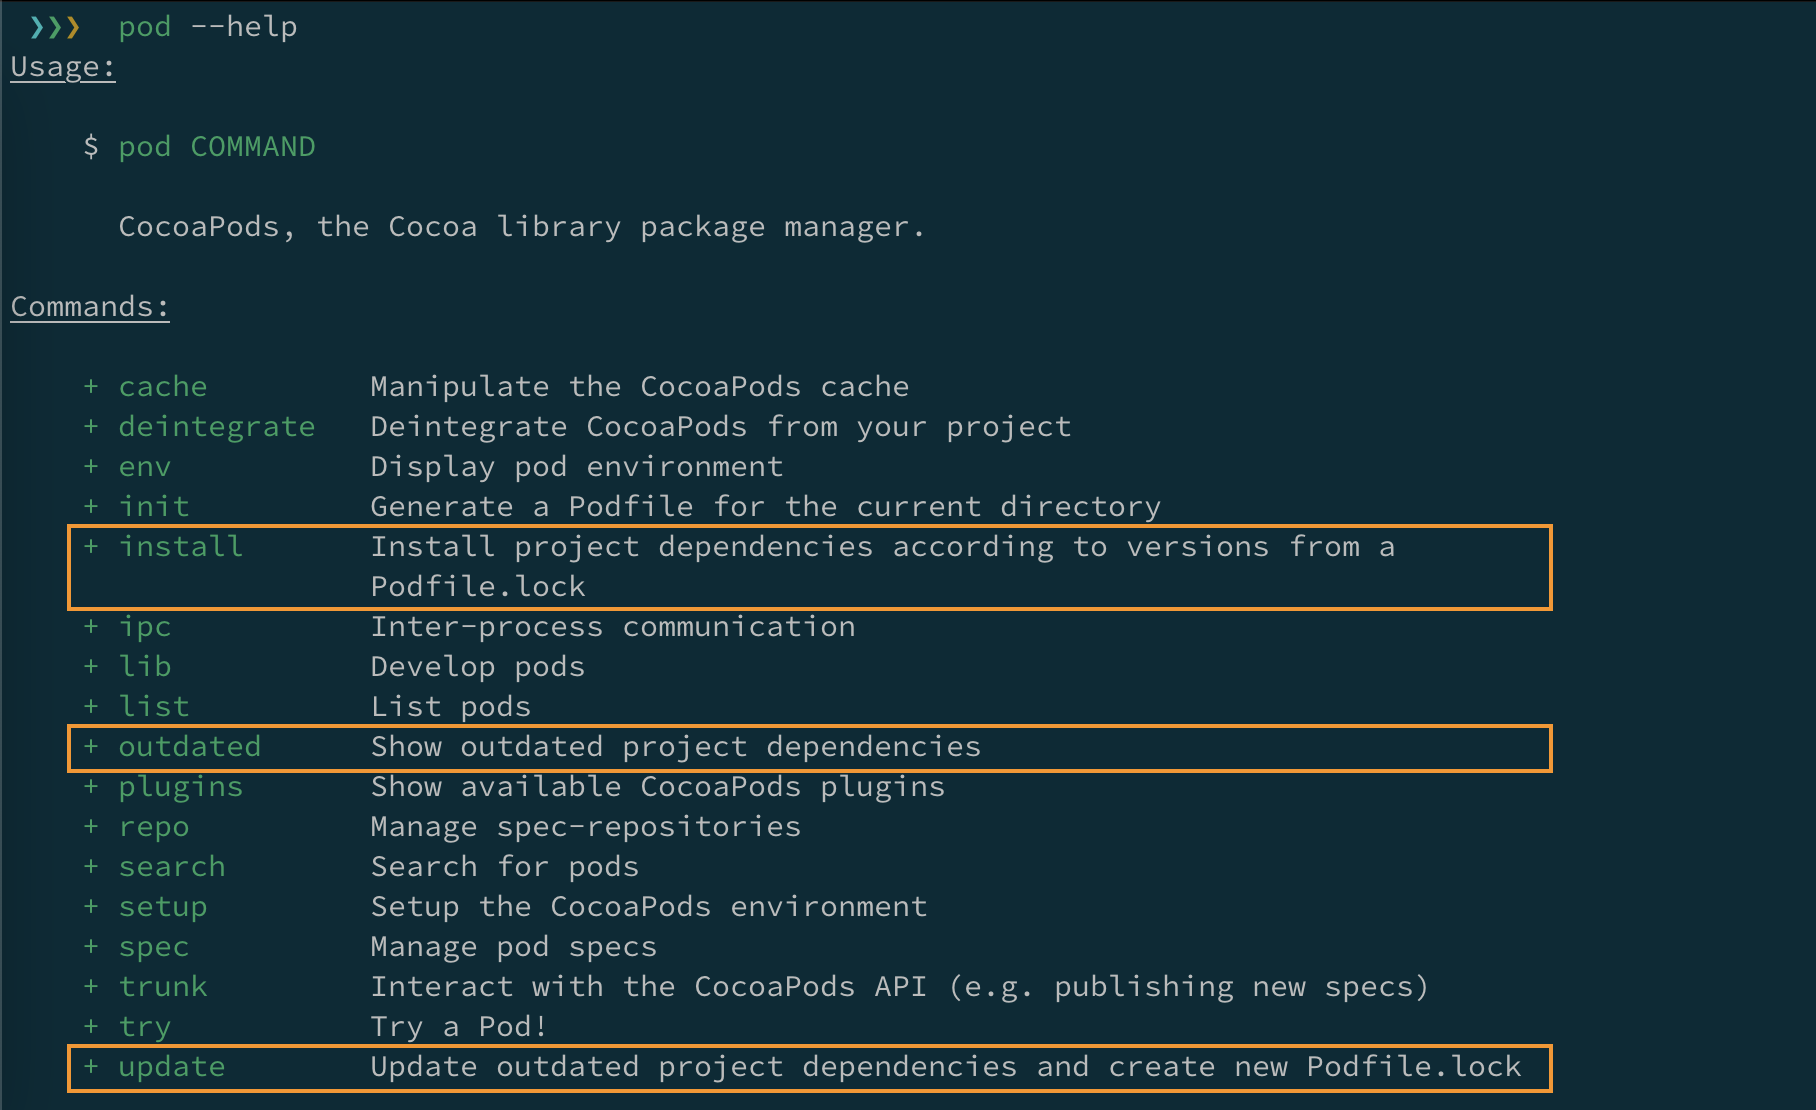Click the spec command name
This screenshot has width=1816, height=1110.
pos(154,946)
